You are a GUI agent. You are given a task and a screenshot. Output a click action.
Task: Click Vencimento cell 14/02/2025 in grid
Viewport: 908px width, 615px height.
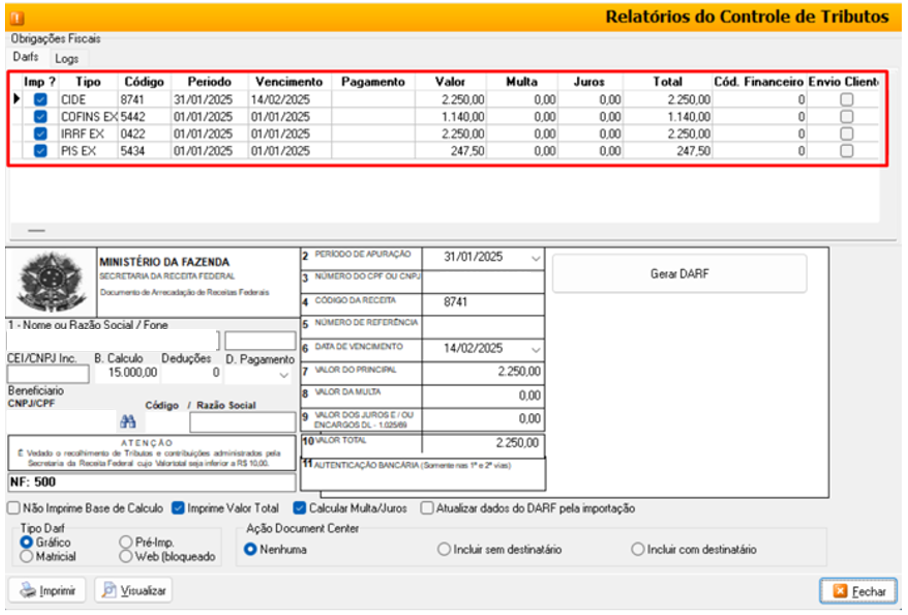pos(290,100)
